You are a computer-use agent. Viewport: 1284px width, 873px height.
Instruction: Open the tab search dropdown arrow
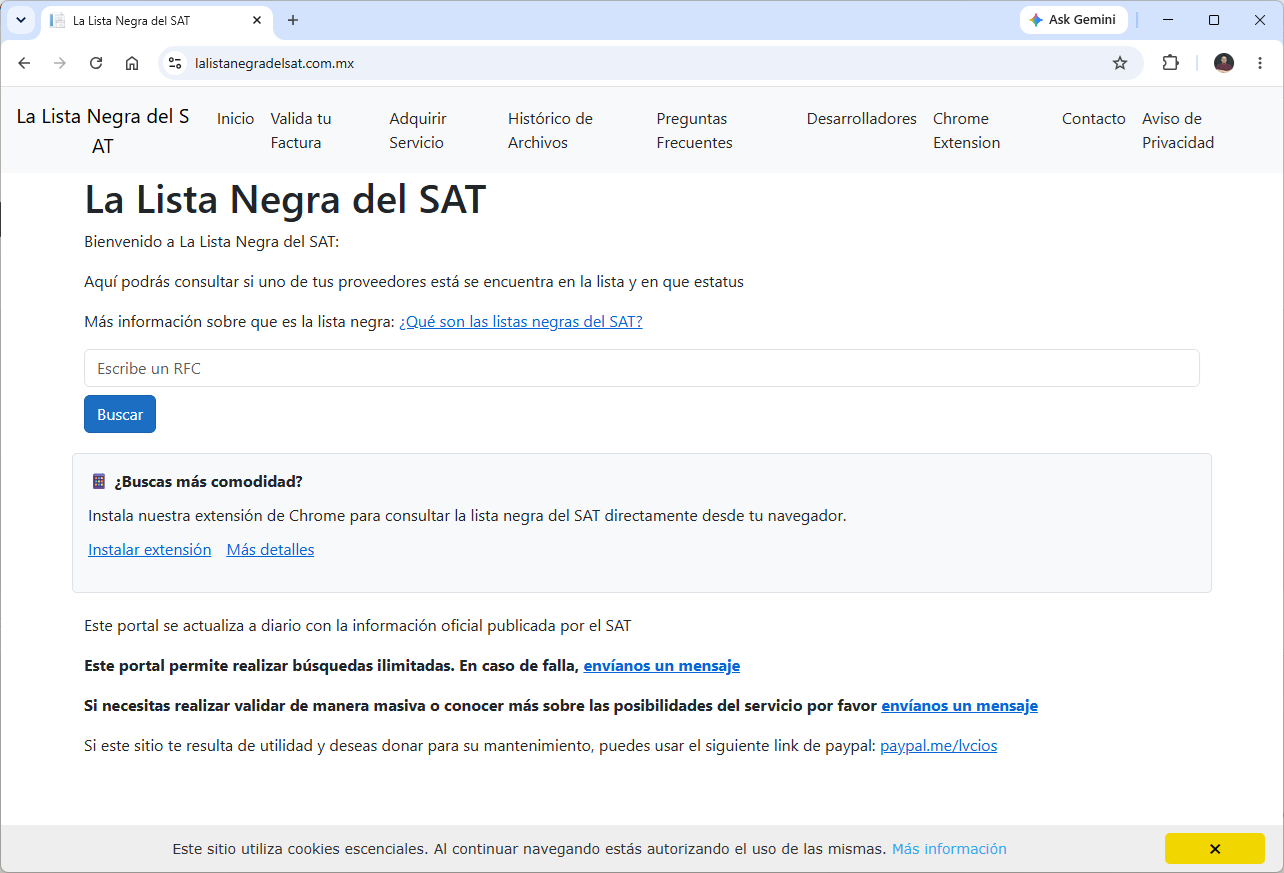[21, 20]
